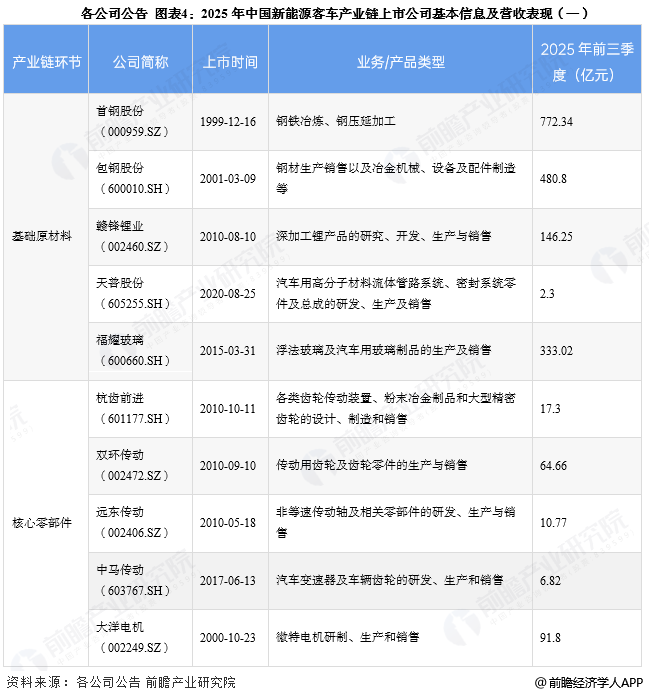Click stock code （002460.SZ）
Screen dimensions: 649x694
(x=135, y=247)
